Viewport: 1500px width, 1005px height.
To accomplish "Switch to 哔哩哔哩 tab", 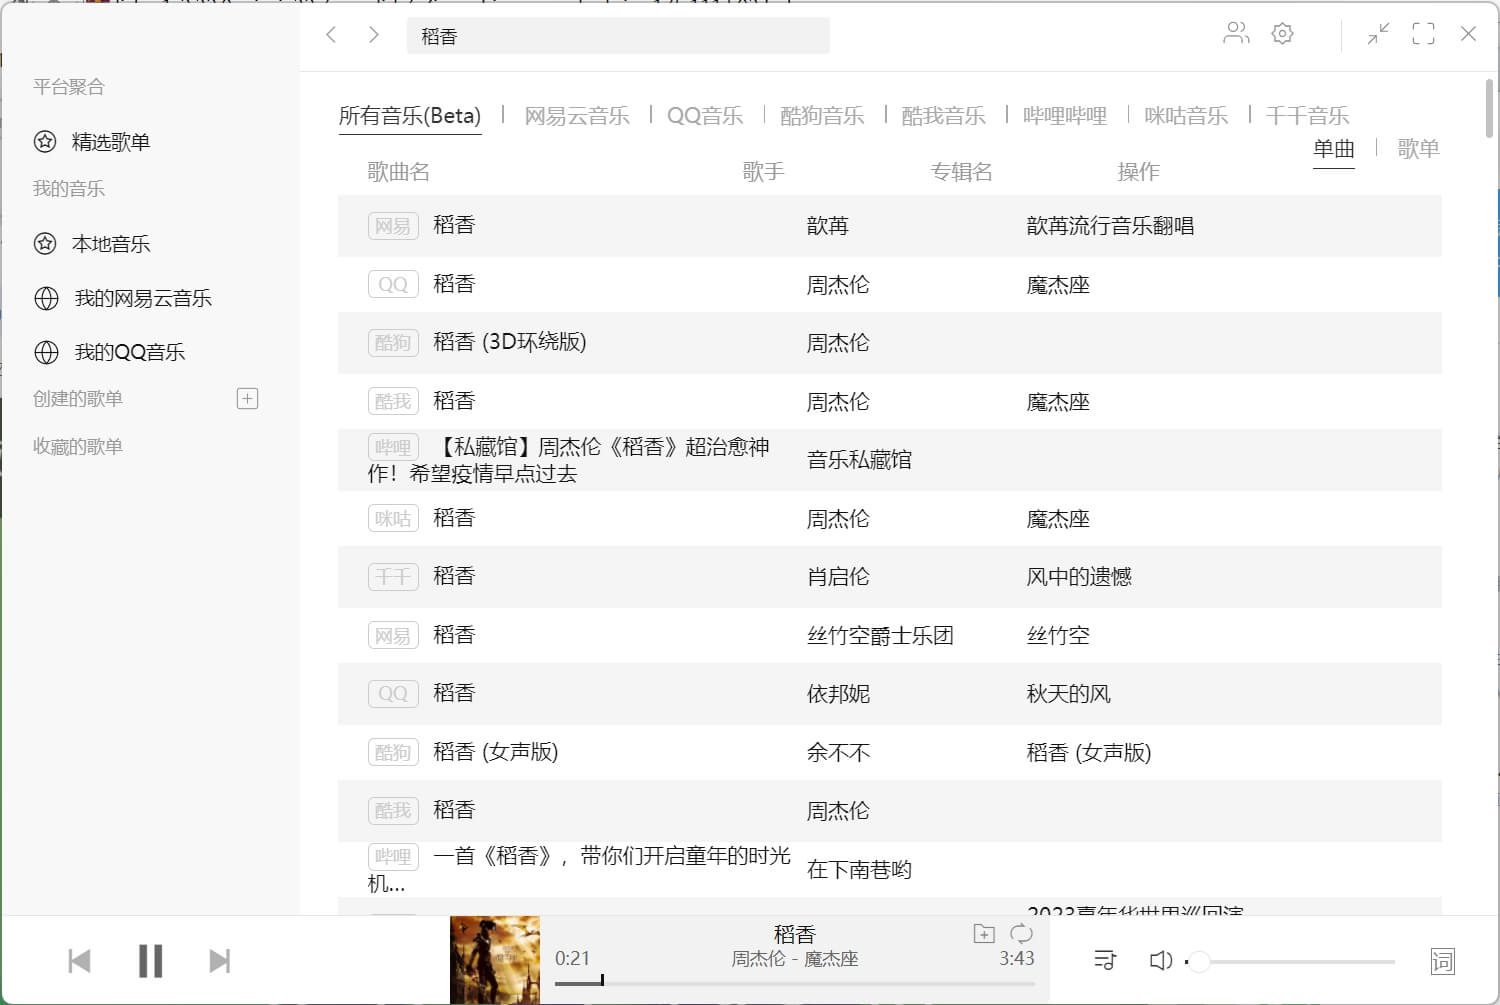I will tap(1065, 116).
